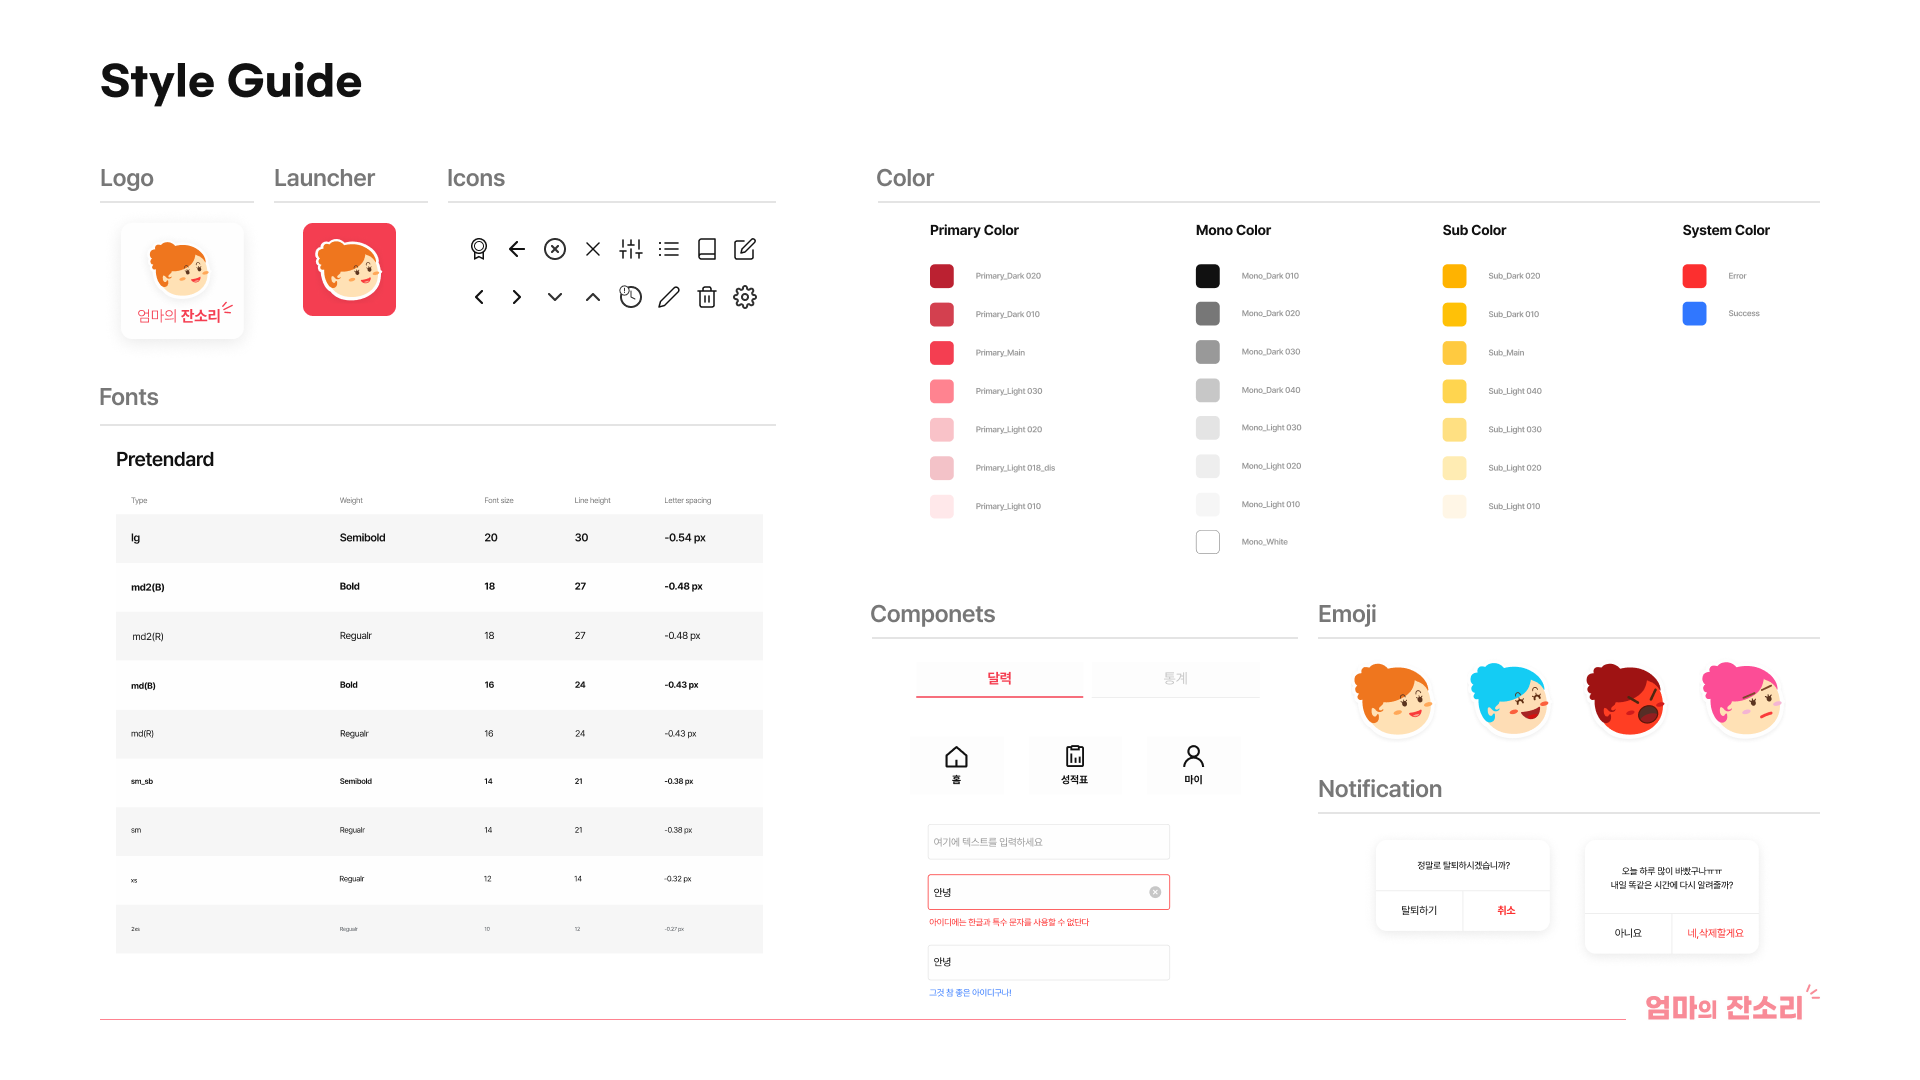Viewport: 1920px width, 1080px height.
Task: Click the sliders filter icon
Action: pyautogui.click(x=631, y=249)
